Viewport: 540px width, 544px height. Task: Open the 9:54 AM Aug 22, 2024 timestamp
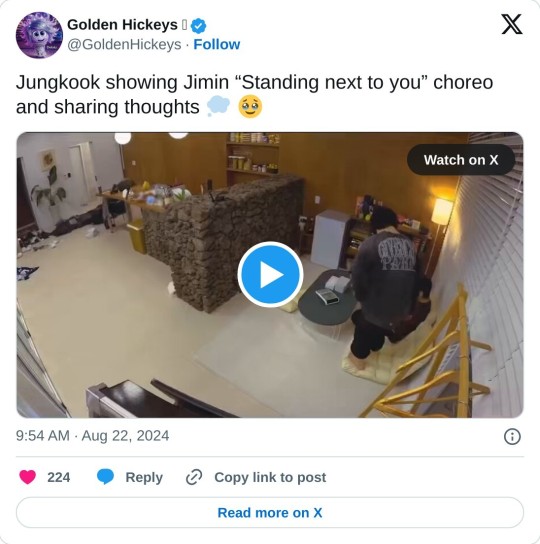point(92,436)
